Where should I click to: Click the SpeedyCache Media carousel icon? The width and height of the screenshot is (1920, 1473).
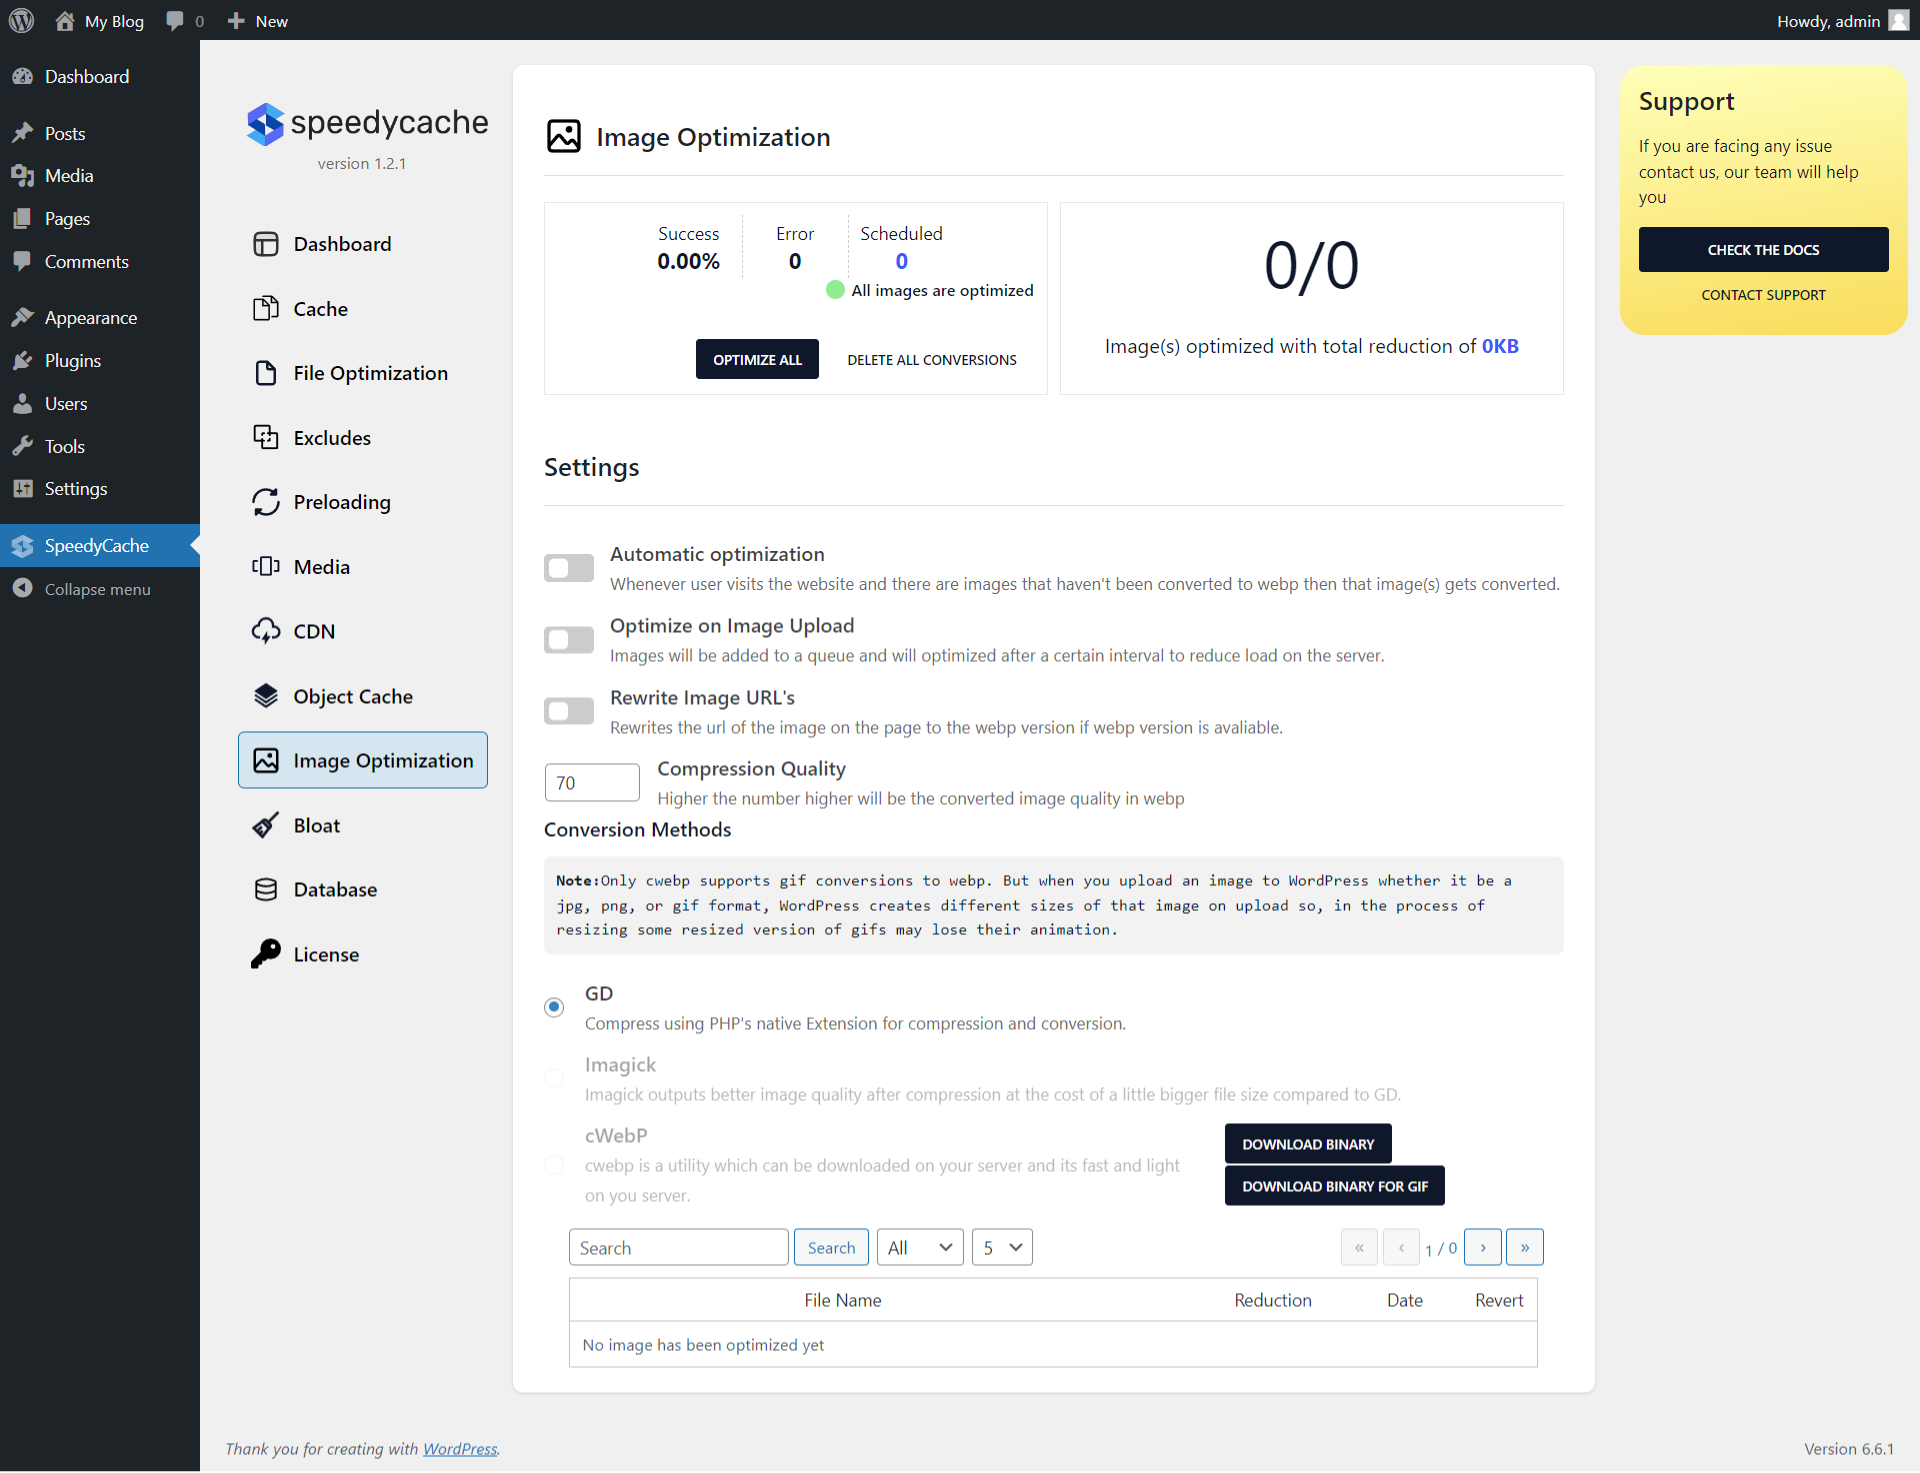[x=265, y=567]
